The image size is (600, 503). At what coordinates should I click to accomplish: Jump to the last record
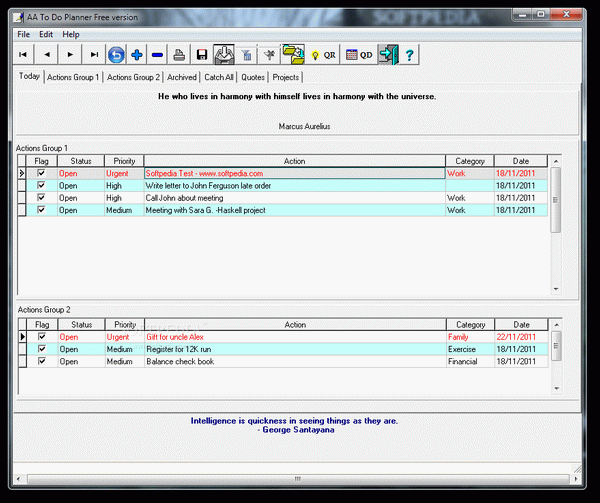pos(94,55)
